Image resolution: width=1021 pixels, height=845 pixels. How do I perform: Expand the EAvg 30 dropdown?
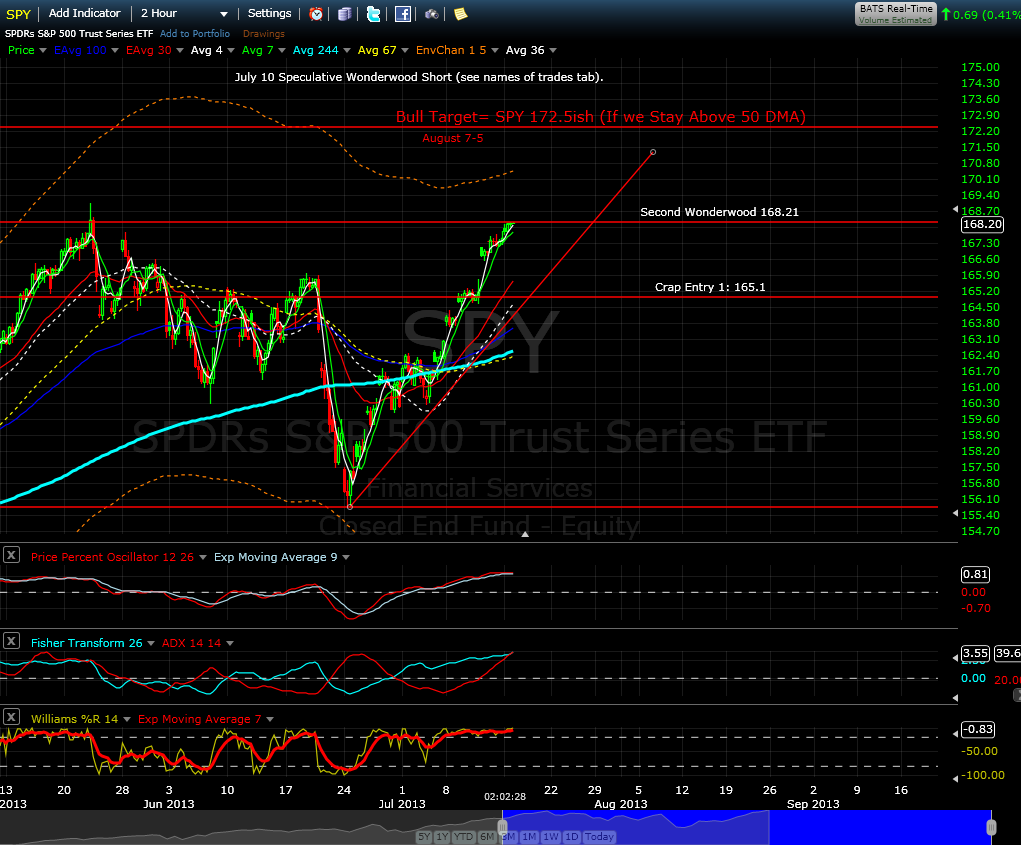click(180, 50)
